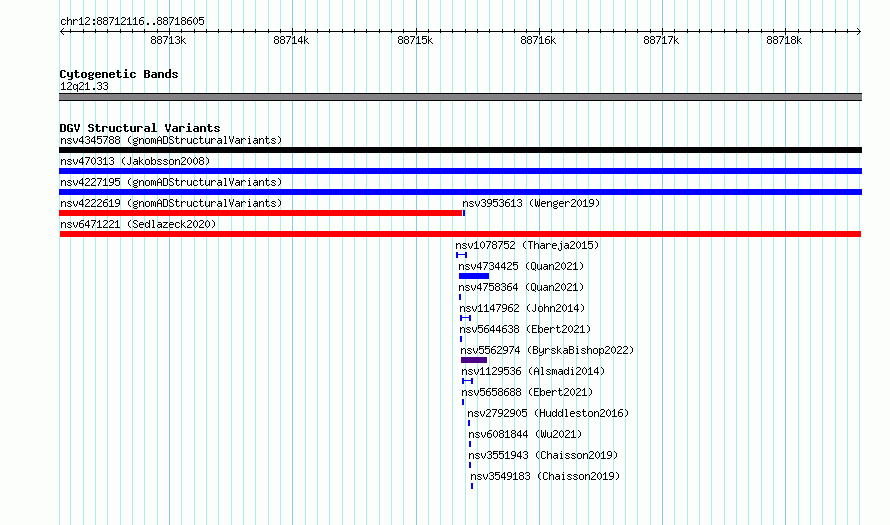
Task: Open variant label nsv4227195 (gnomADStructuralVariants)
Action: click(x=171, y=182)
